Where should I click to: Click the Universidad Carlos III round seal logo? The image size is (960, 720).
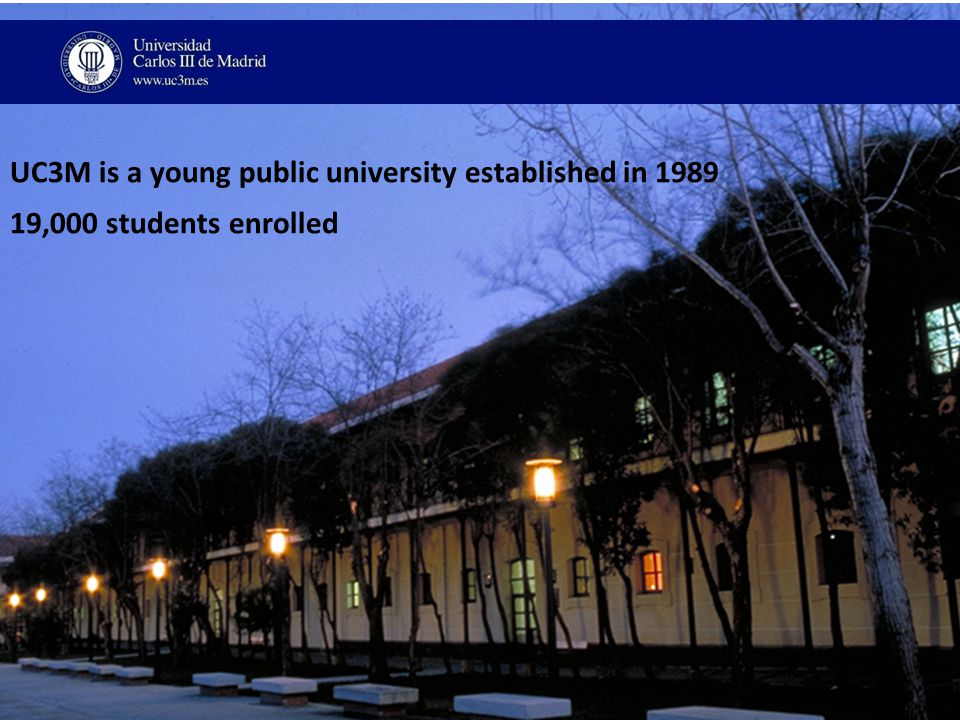click(x=91, y=61)
